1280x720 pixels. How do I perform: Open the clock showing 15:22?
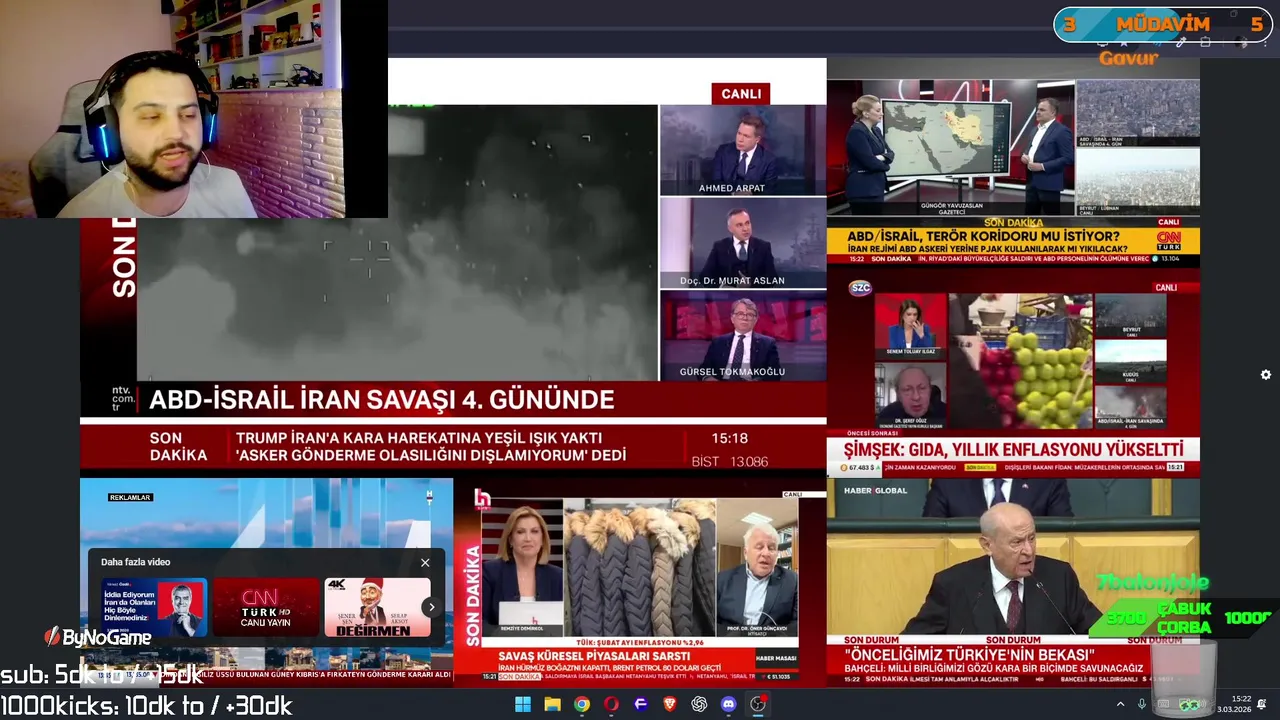click(1241, 699)
